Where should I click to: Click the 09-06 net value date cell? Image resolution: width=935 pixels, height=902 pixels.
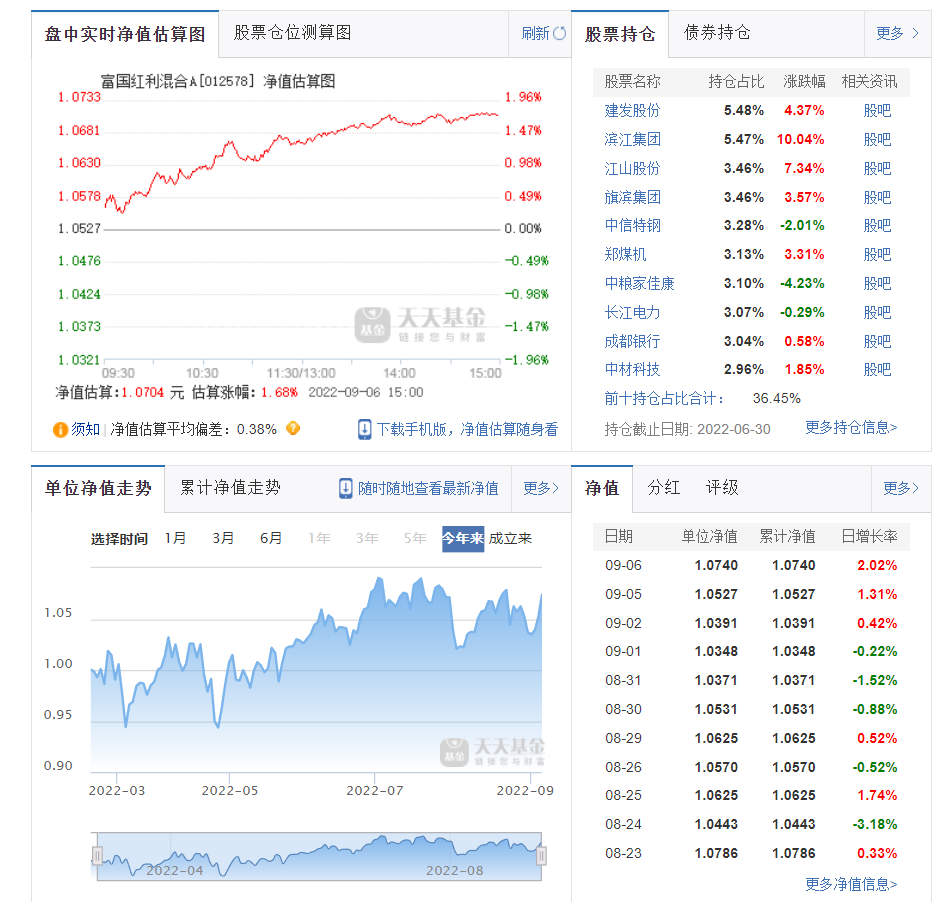tap(623, 565)
